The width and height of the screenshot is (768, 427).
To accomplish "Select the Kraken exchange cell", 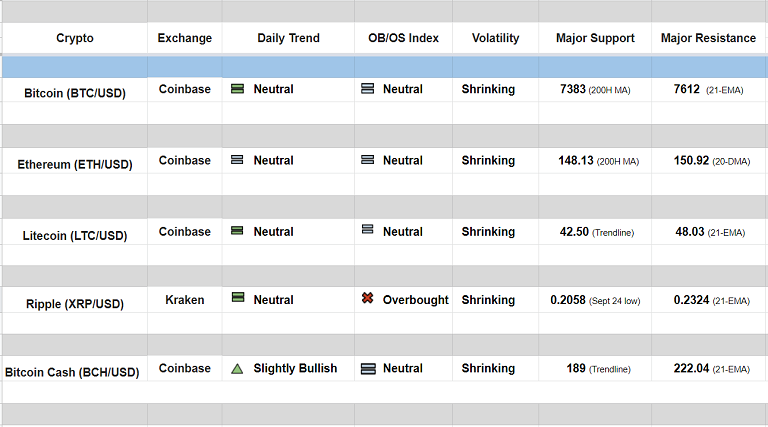I will (x=185, y=299).
